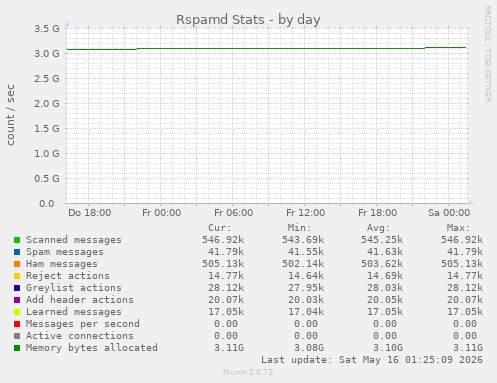Image resolution: width=497 pixels, height=383 pixels.
Task: Click the Scanned messages average value 545.25k
Action: [382, 240]
